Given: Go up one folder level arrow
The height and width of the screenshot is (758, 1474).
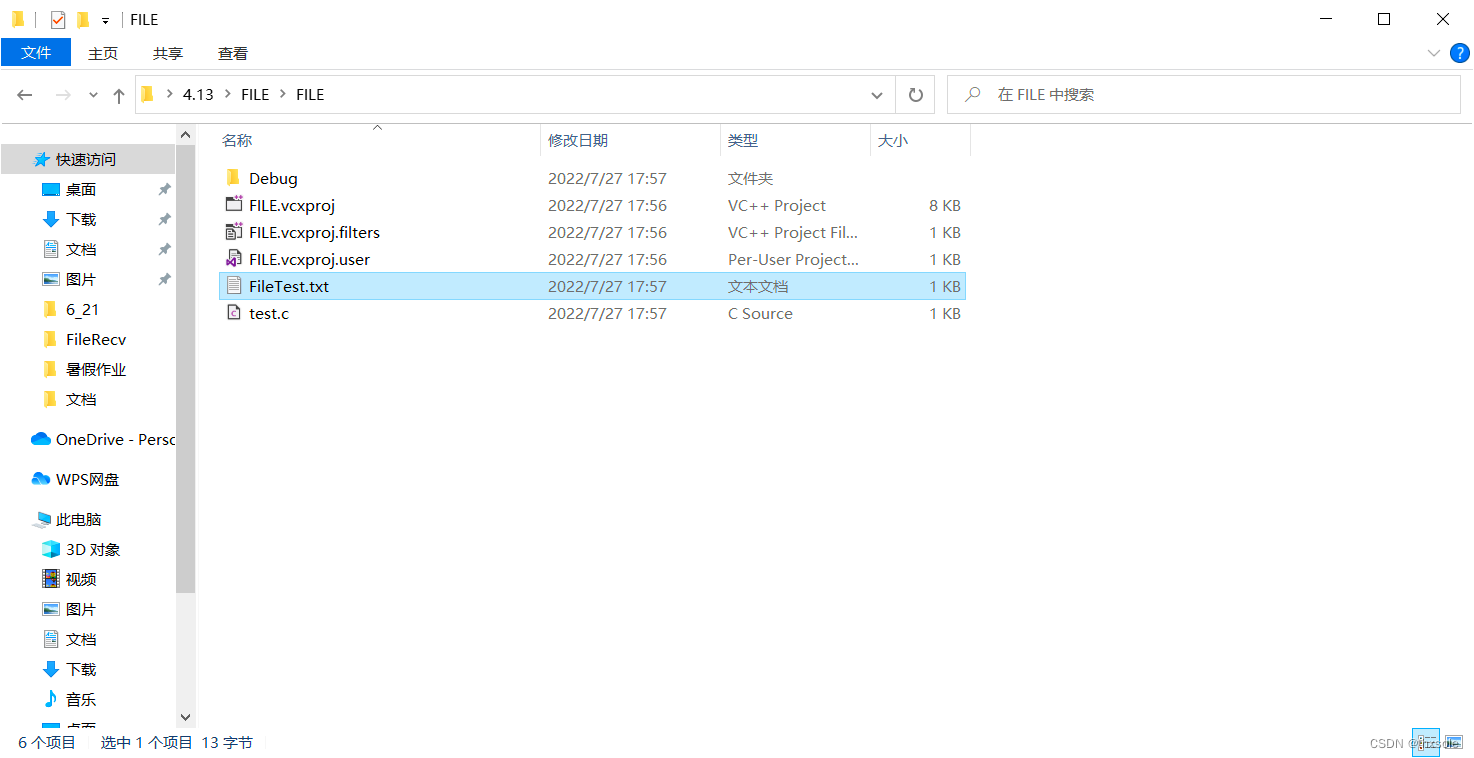Looking at the screenshot, I should click(119, 95).
